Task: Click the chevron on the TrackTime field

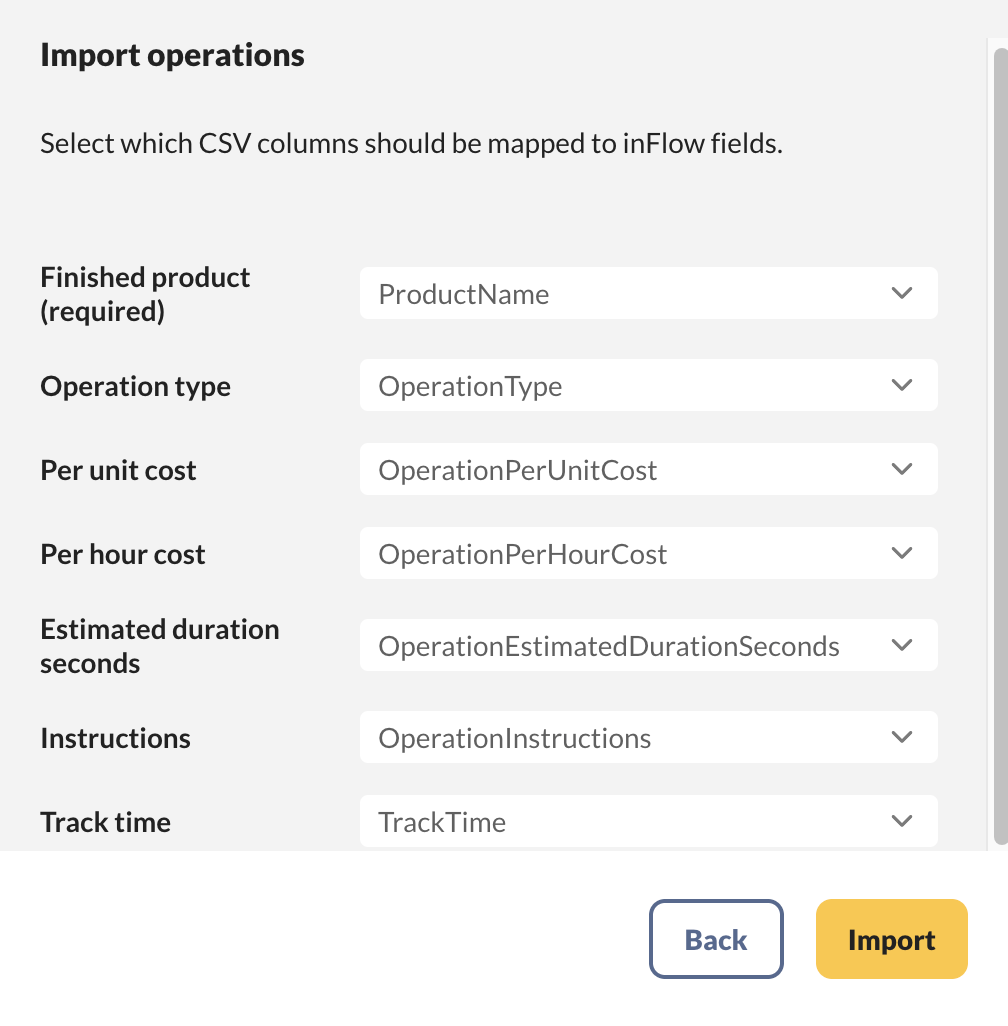Action: coord(901,821)
